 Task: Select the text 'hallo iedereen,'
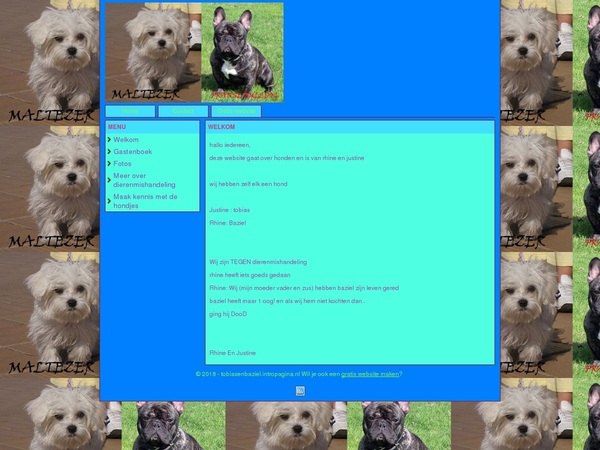tap(230, 145)
